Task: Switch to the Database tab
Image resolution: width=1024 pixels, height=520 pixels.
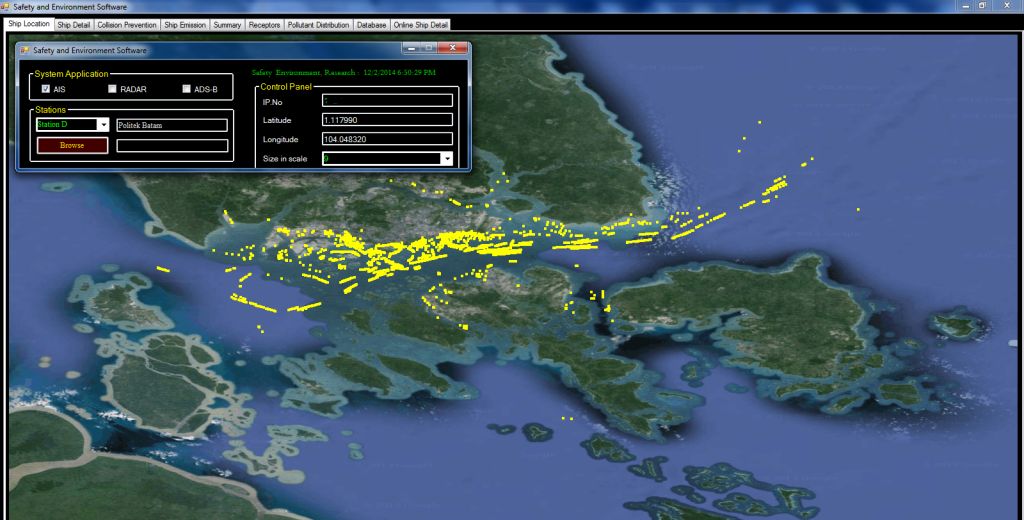Action: [371, 24]
